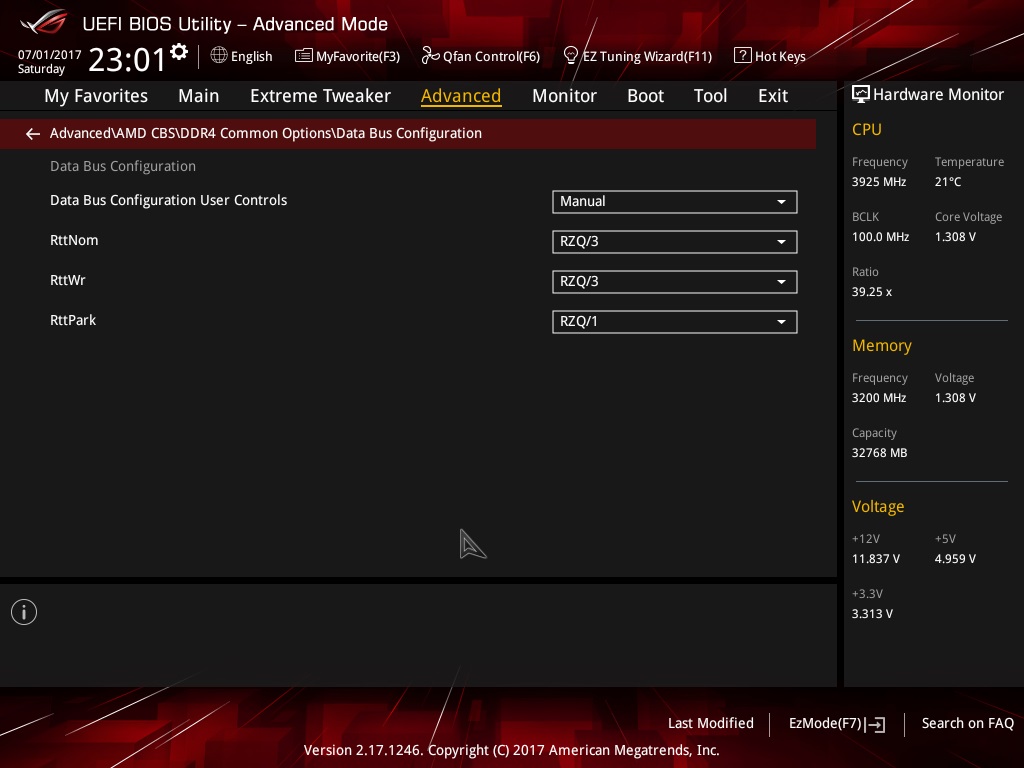Screen dimensions: 1024x768
Task: Click the globe language icon
Action: pyautogui.click(x=219, y=56)
